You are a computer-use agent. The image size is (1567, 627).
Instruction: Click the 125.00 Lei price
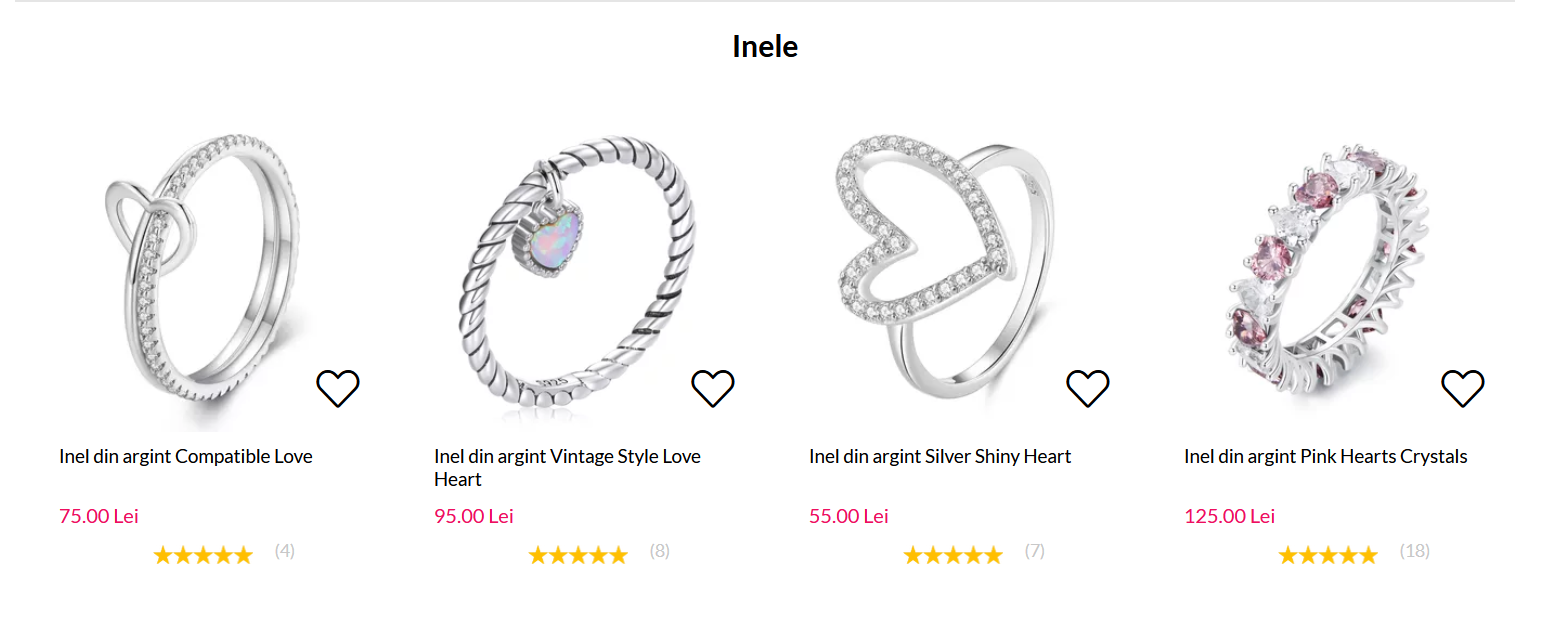pyautogui.click(x=1229, y=517)
